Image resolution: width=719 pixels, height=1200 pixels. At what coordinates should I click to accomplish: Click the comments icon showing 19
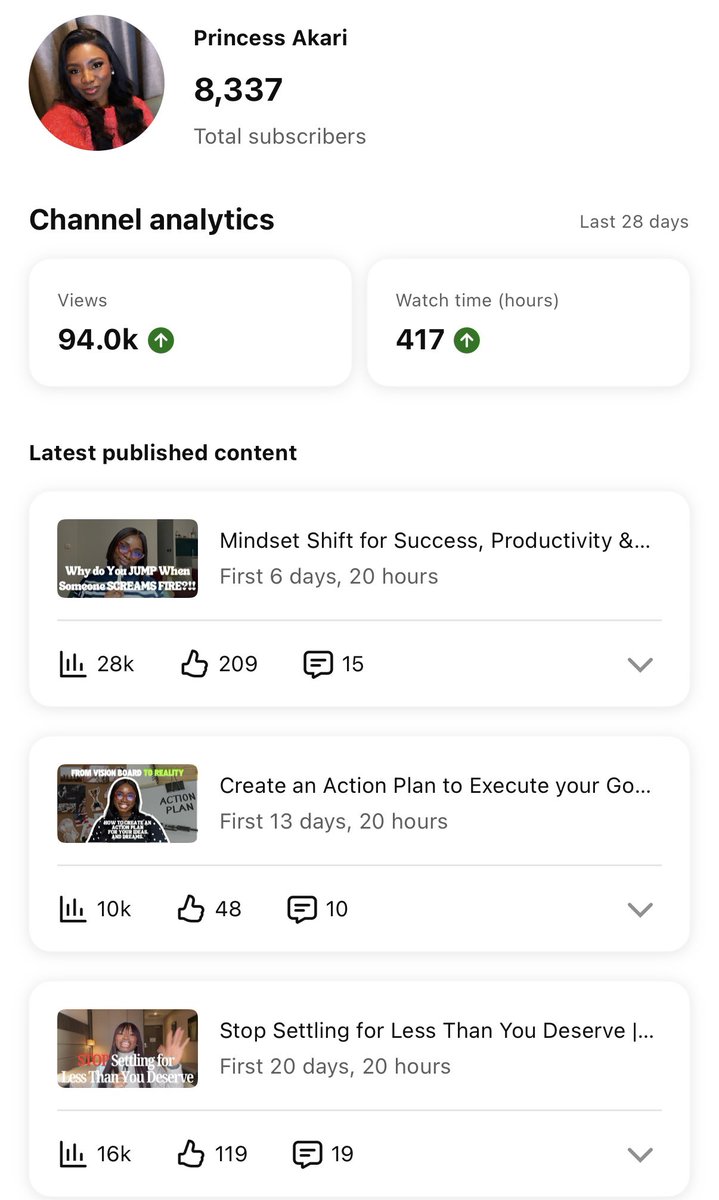point(308,1154)
